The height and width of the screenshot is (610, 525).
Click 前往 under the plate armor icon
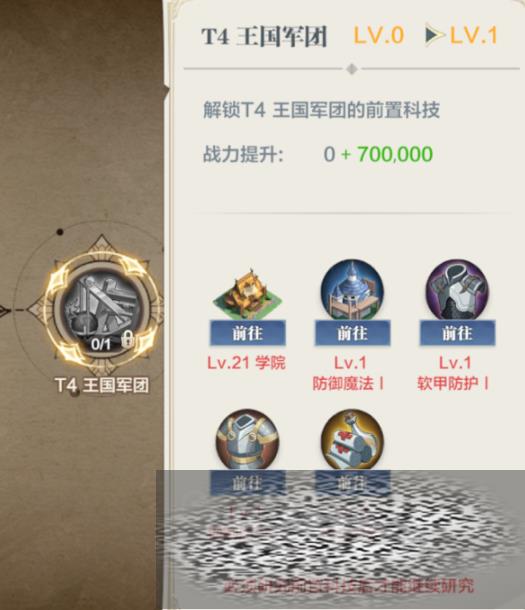coord(248,483)
